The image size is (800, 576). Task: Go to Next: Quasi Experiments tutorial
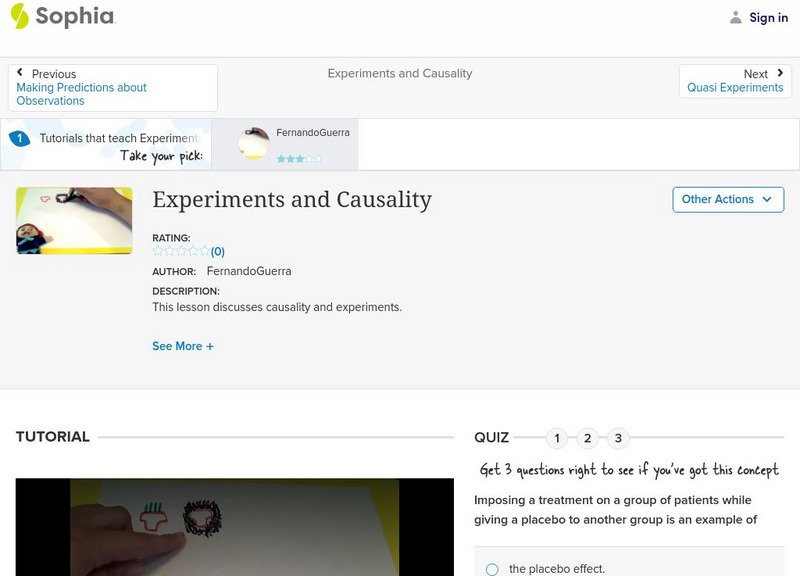point(735,81)
